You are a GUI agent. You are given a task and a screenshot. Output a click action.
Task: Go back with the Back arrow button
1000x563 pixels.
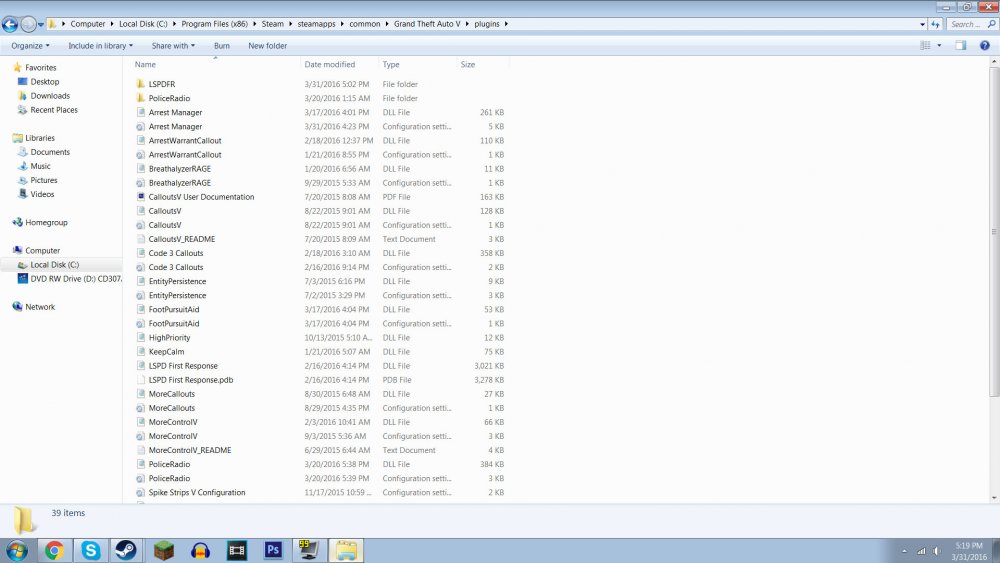[x=10, y=24]
